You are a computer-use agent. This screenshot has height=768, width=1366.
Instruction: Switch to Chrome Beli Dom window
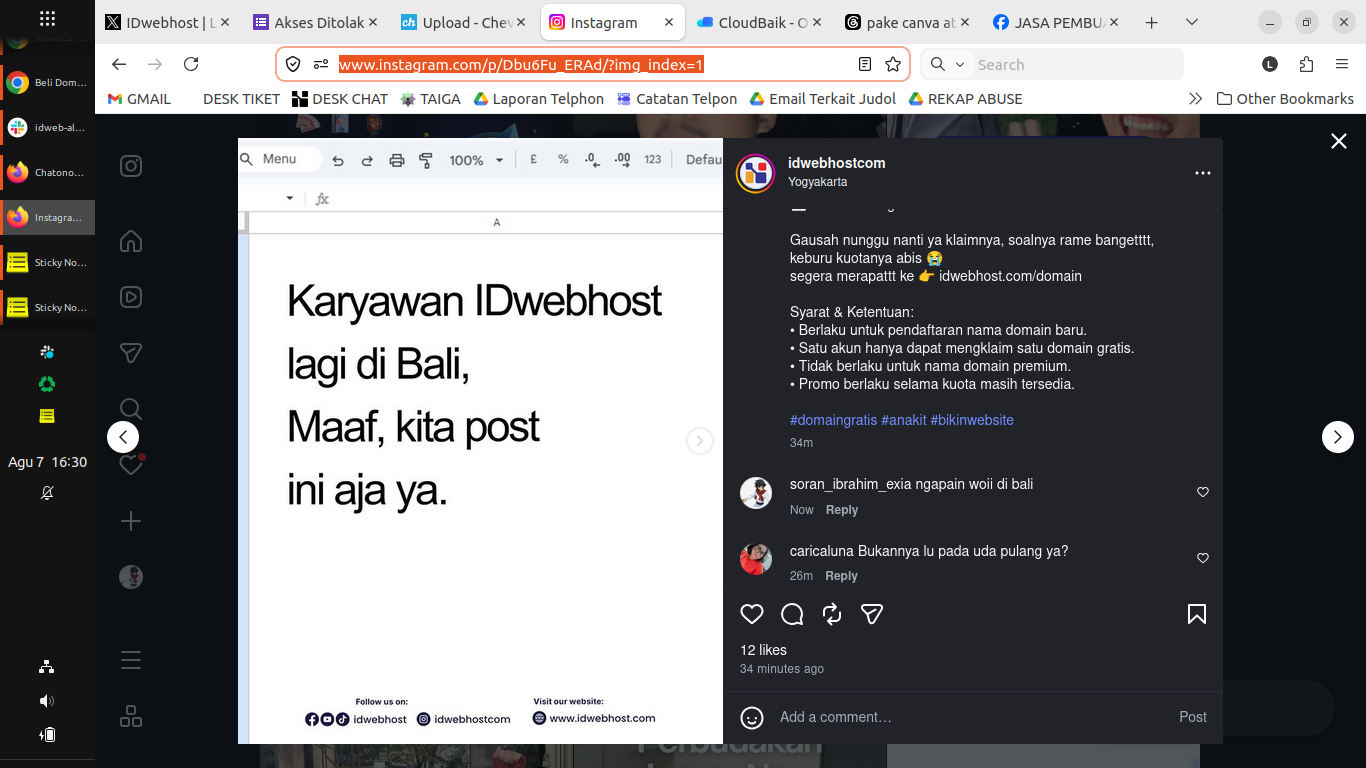(47, 83)
